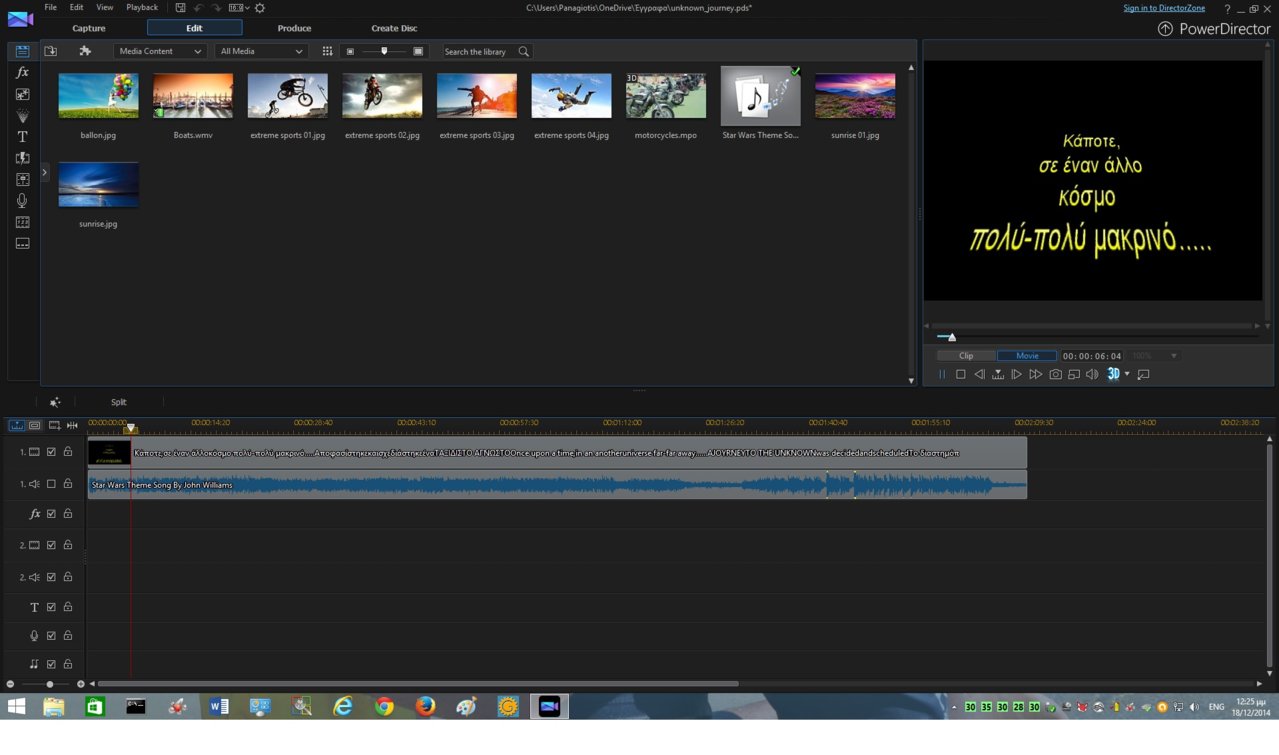1279x755 pixels.
Task: Click the Stop button in preview controls
Action: pyautogui.click(x=960, y=374)
